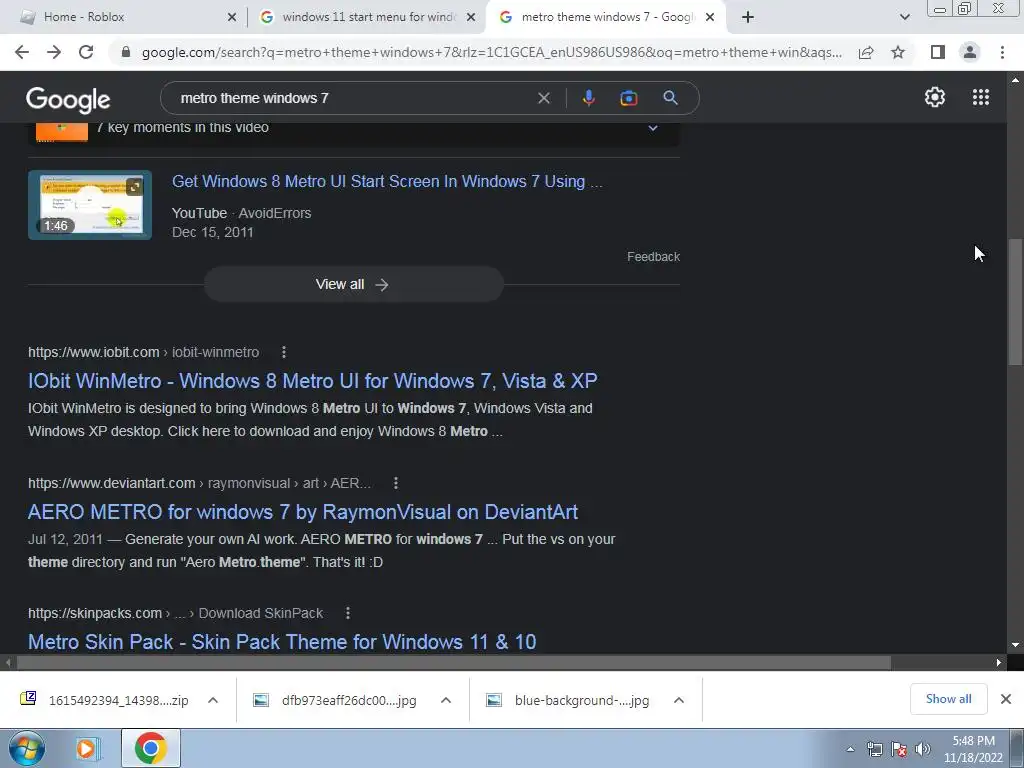Switch to the Home - Roblox tab

(124, 17)
